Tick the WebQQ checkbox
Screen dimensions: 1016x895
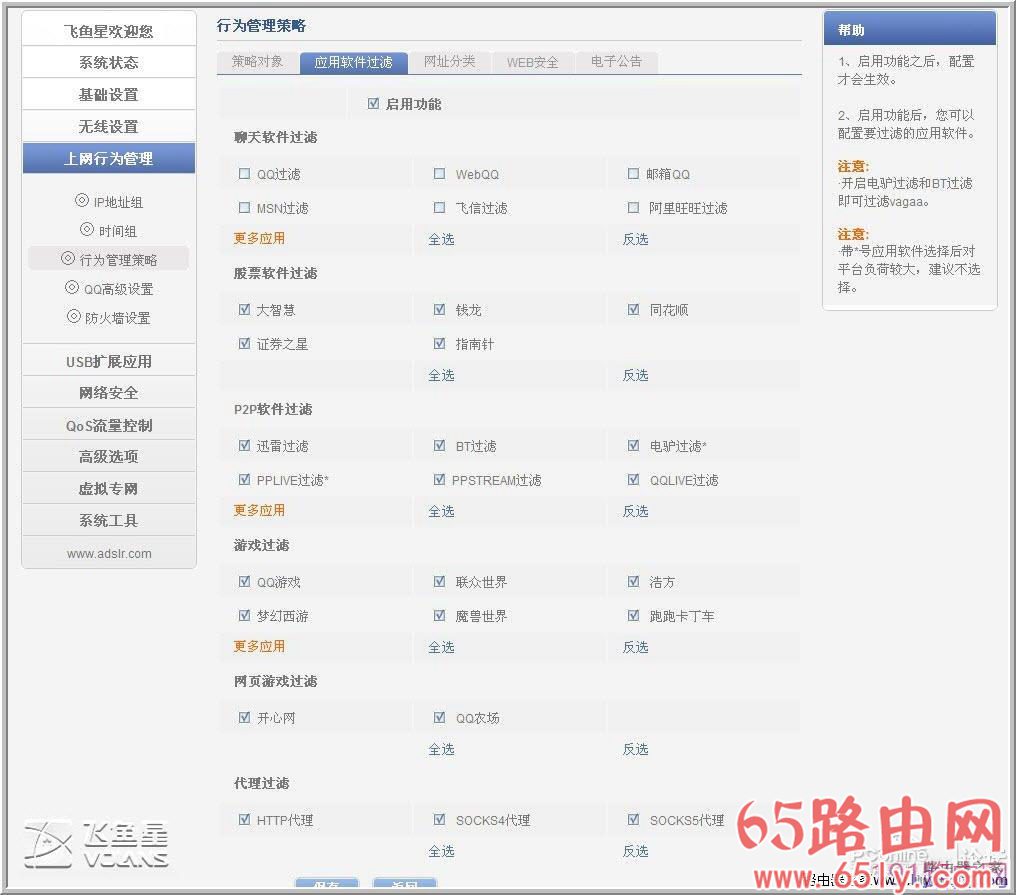coord(439,174)
